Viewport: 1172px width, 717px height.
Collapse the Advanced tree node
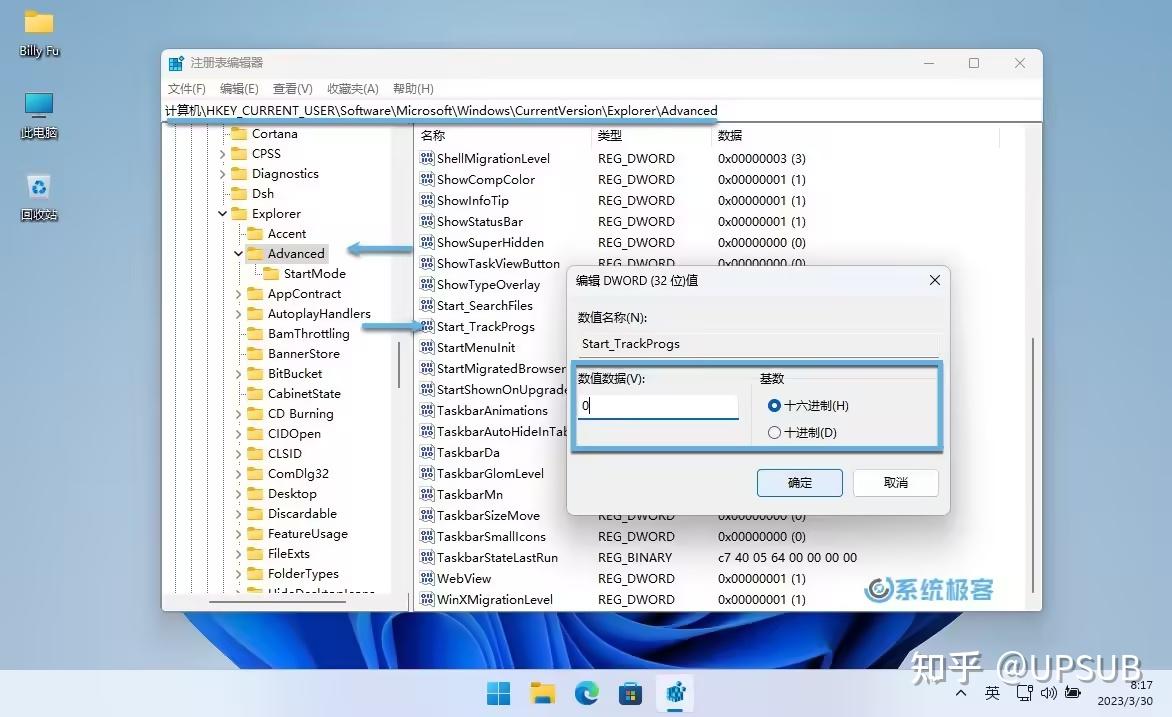[238, 253]
